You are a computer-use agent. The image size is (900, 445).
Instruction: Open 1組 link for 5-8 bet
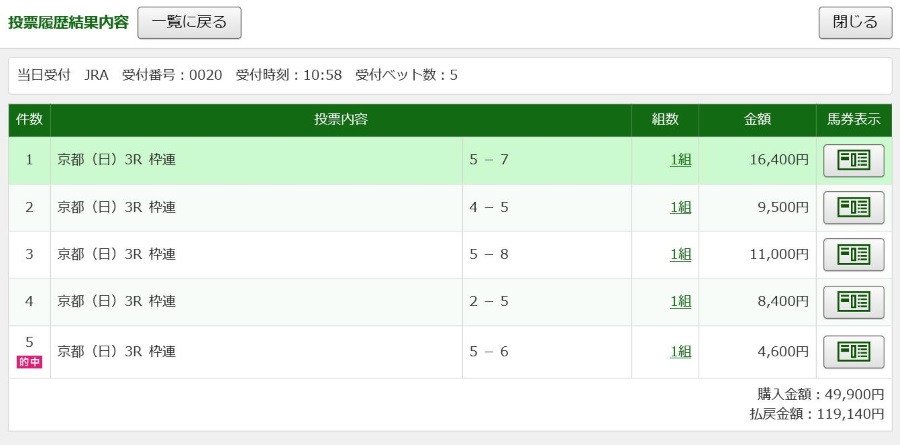pyautogui.click(x=680, y=254)
